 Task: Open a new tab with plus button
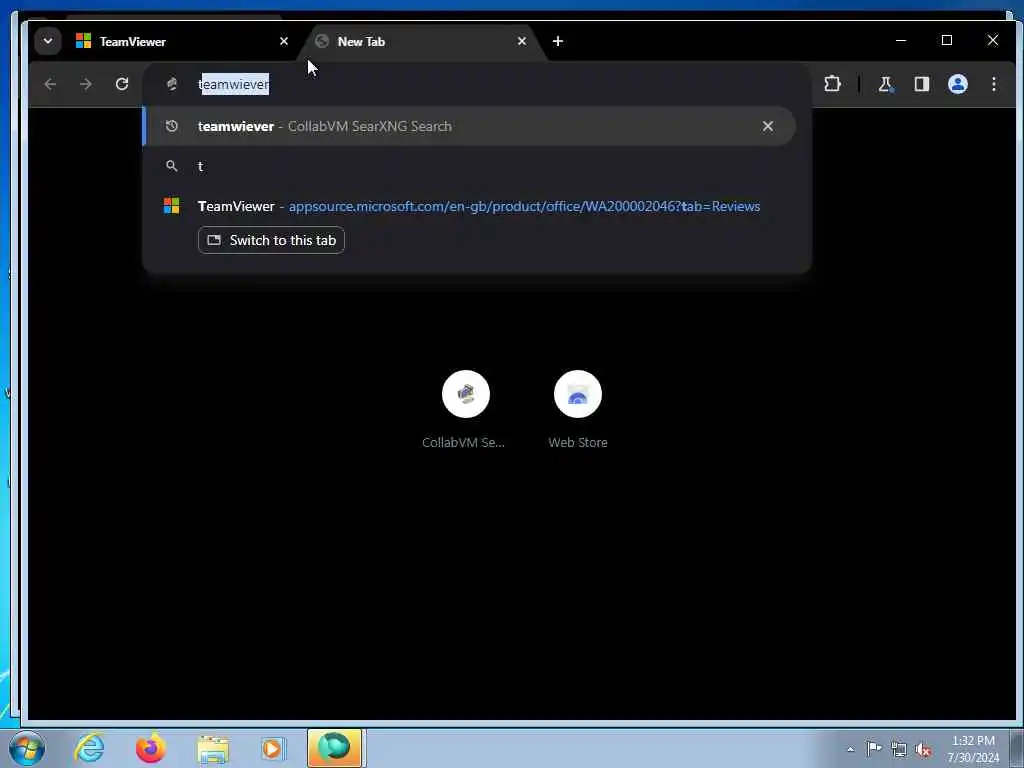(558, 41)
